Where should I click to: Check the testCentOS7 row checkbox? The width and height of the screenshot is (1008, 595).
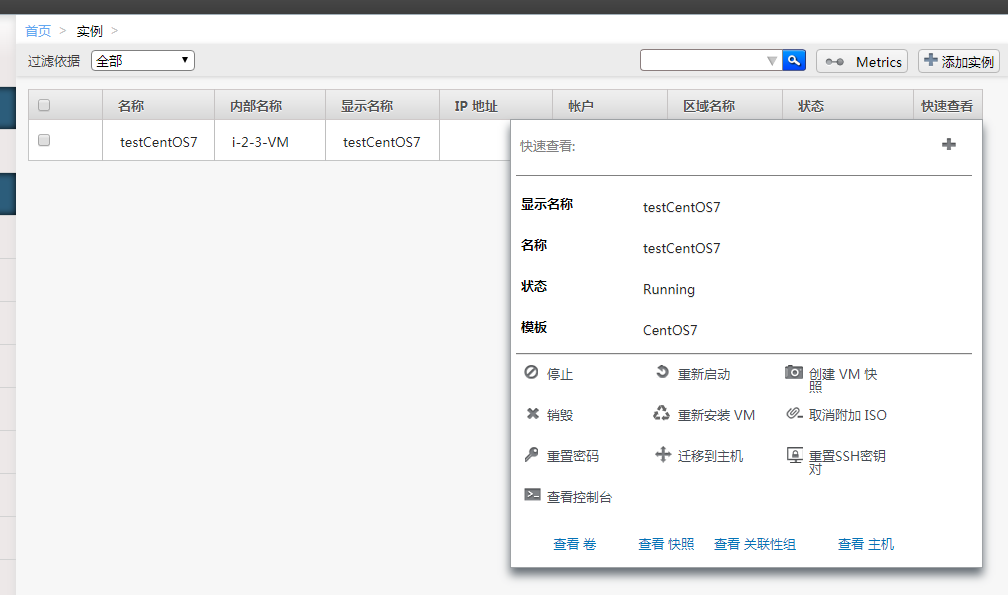(43, 140)
